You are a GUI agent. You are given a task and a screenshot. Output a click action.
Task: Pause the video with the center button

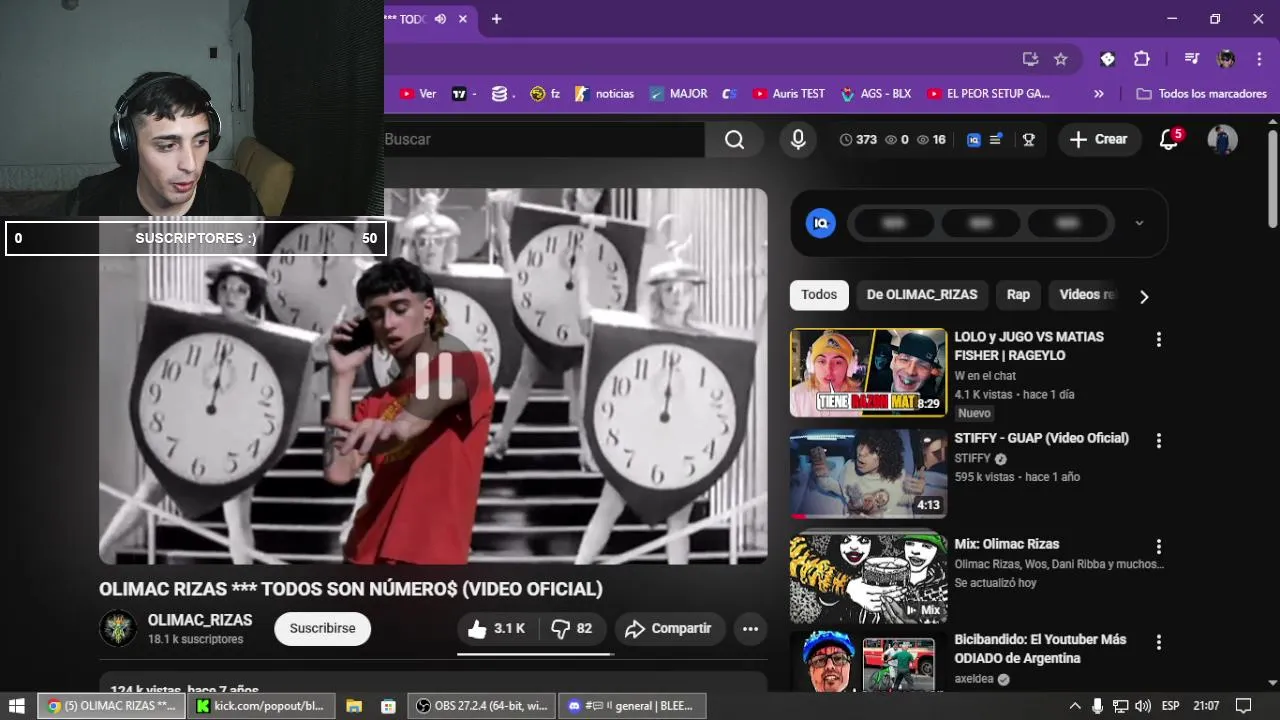pos(433,376)
